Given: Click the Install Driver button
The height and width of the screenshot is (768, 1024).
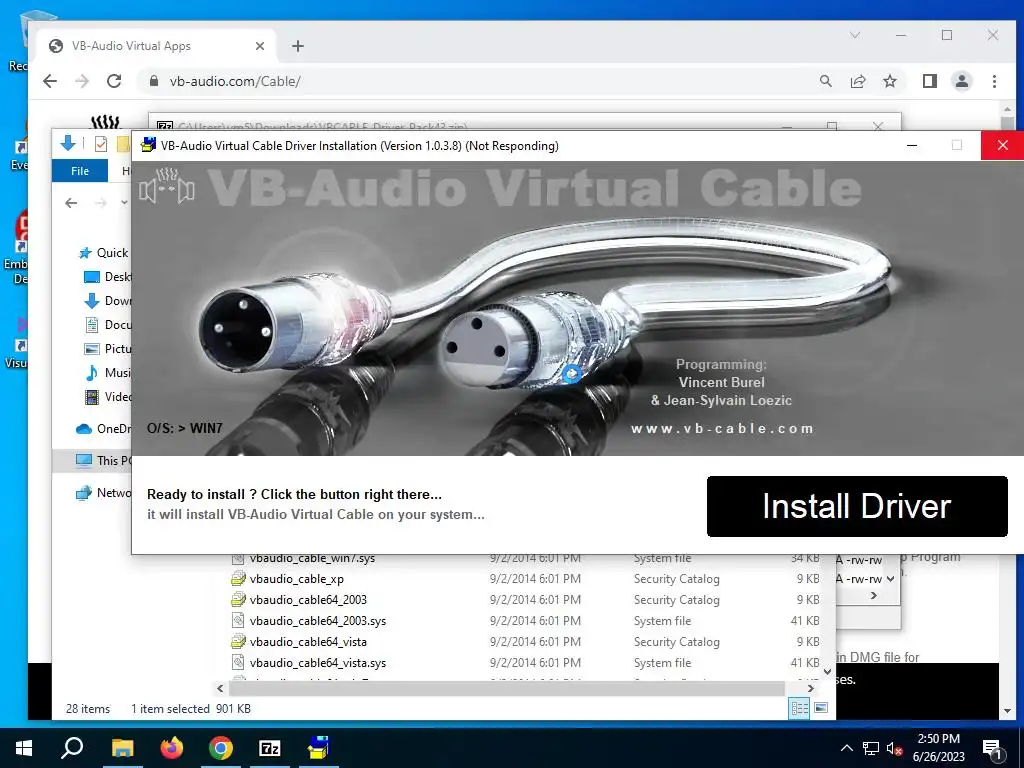Looking at the screenshot, I should [857, 506].
